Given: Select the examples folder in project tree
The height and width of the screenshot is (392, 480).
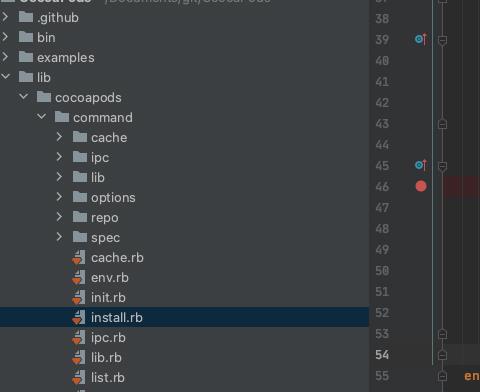Looking at the screenshot, I should pyautogui.click(x=66, y=58).
